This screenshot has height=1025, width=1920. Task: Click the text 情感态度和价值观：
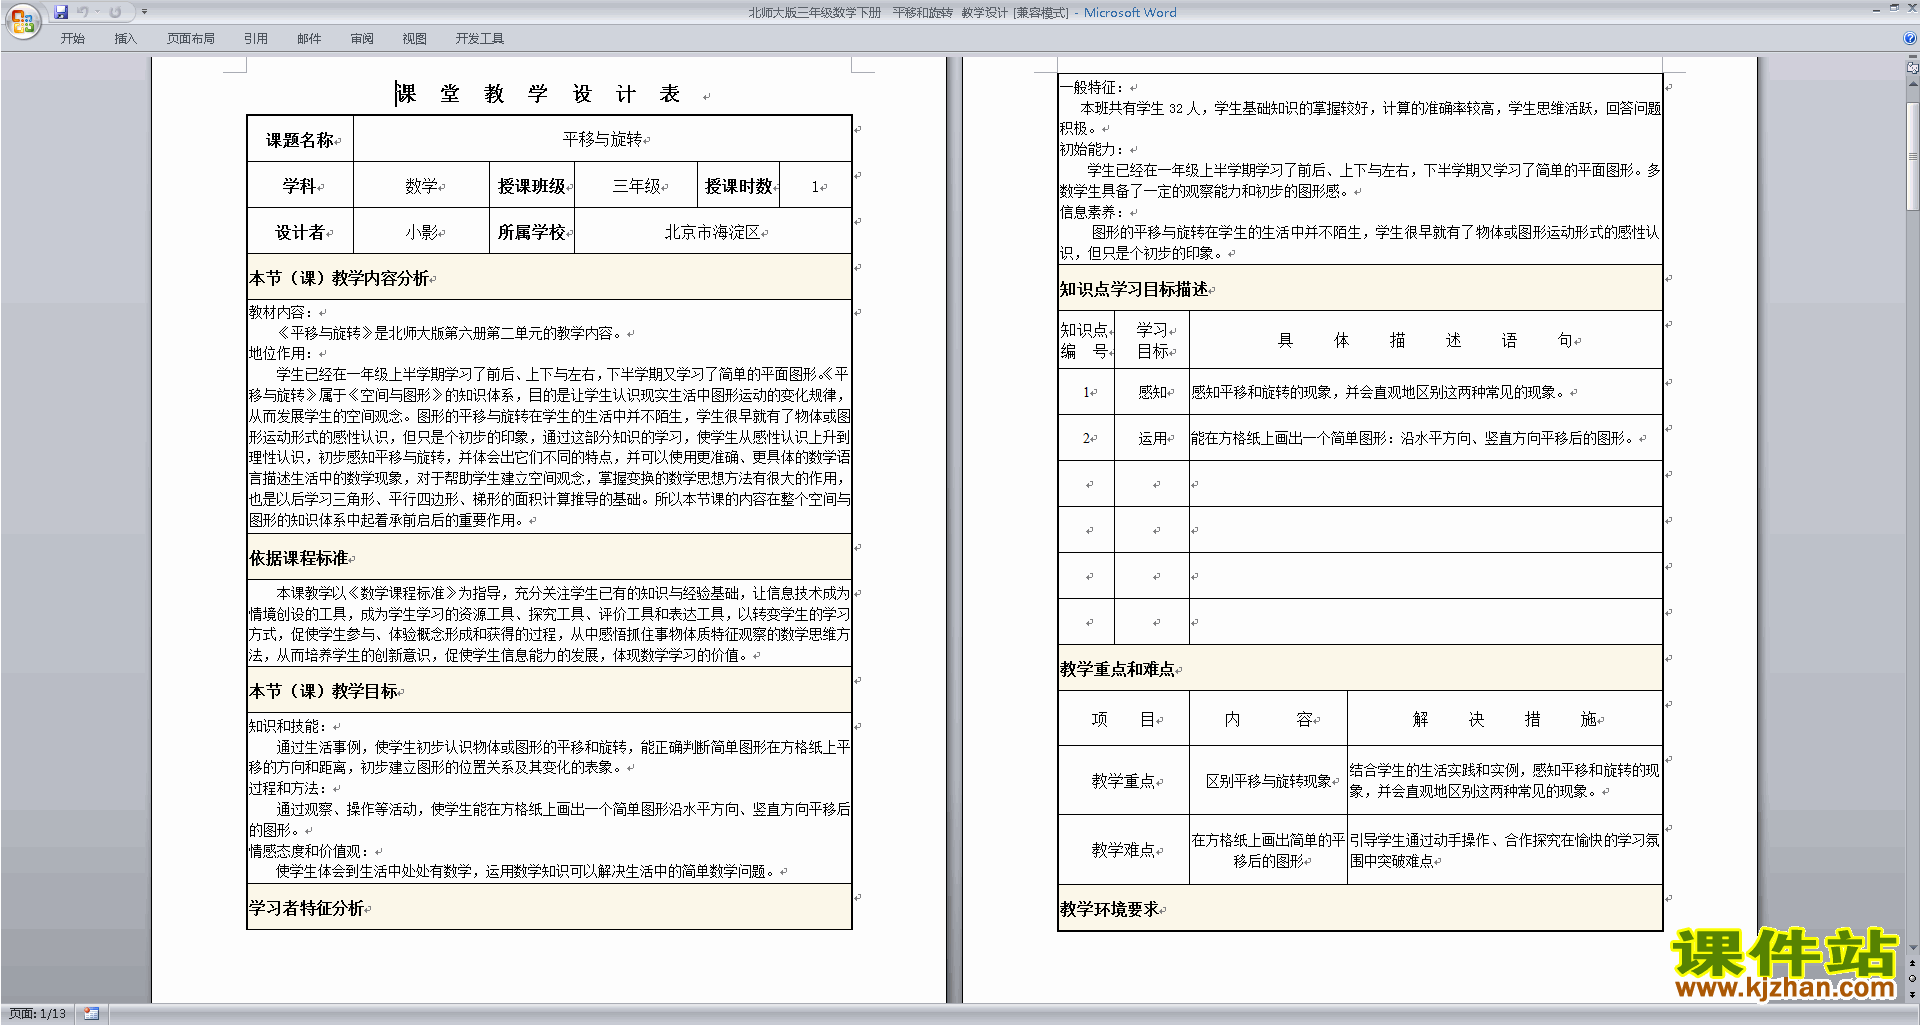tap(310, 851)
